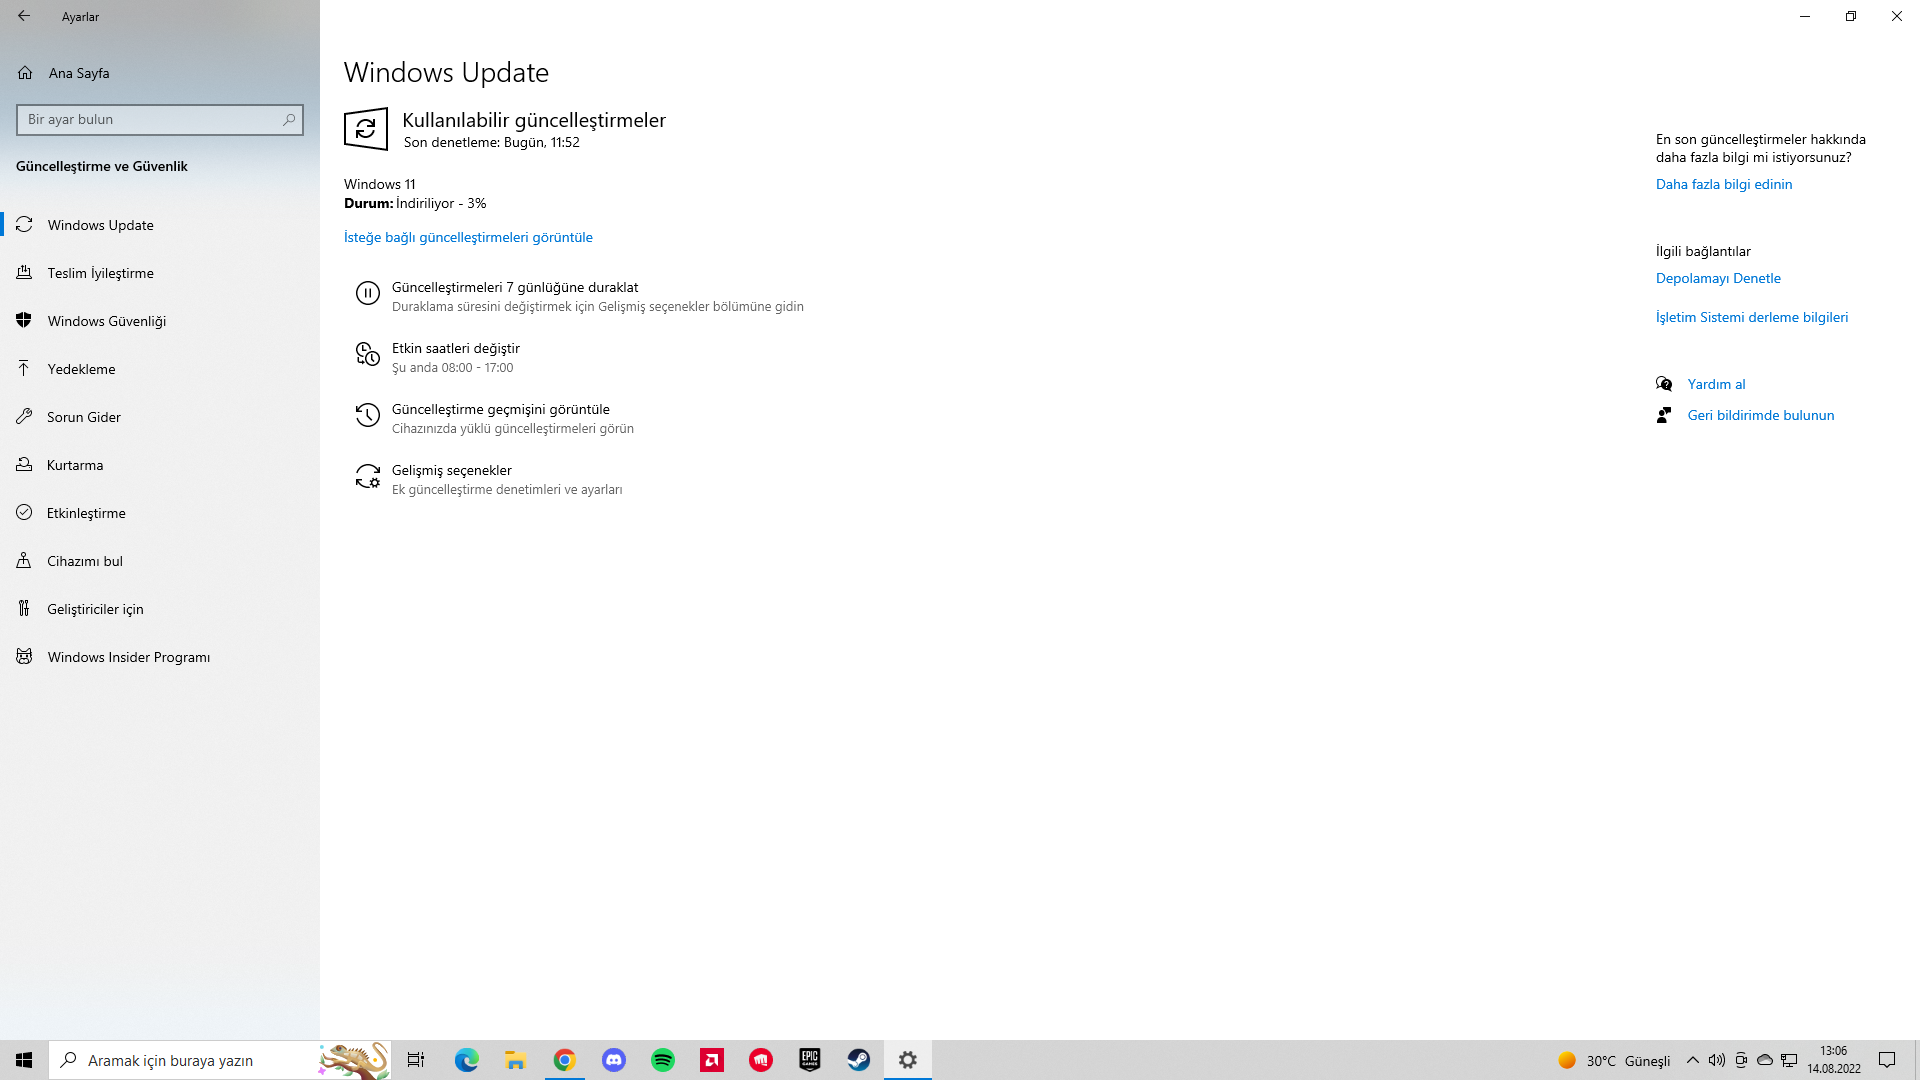Show hidden tray icons chevron
The width and height of the screenshot is (1920, 1080).
click(x=1692, y=1060)
